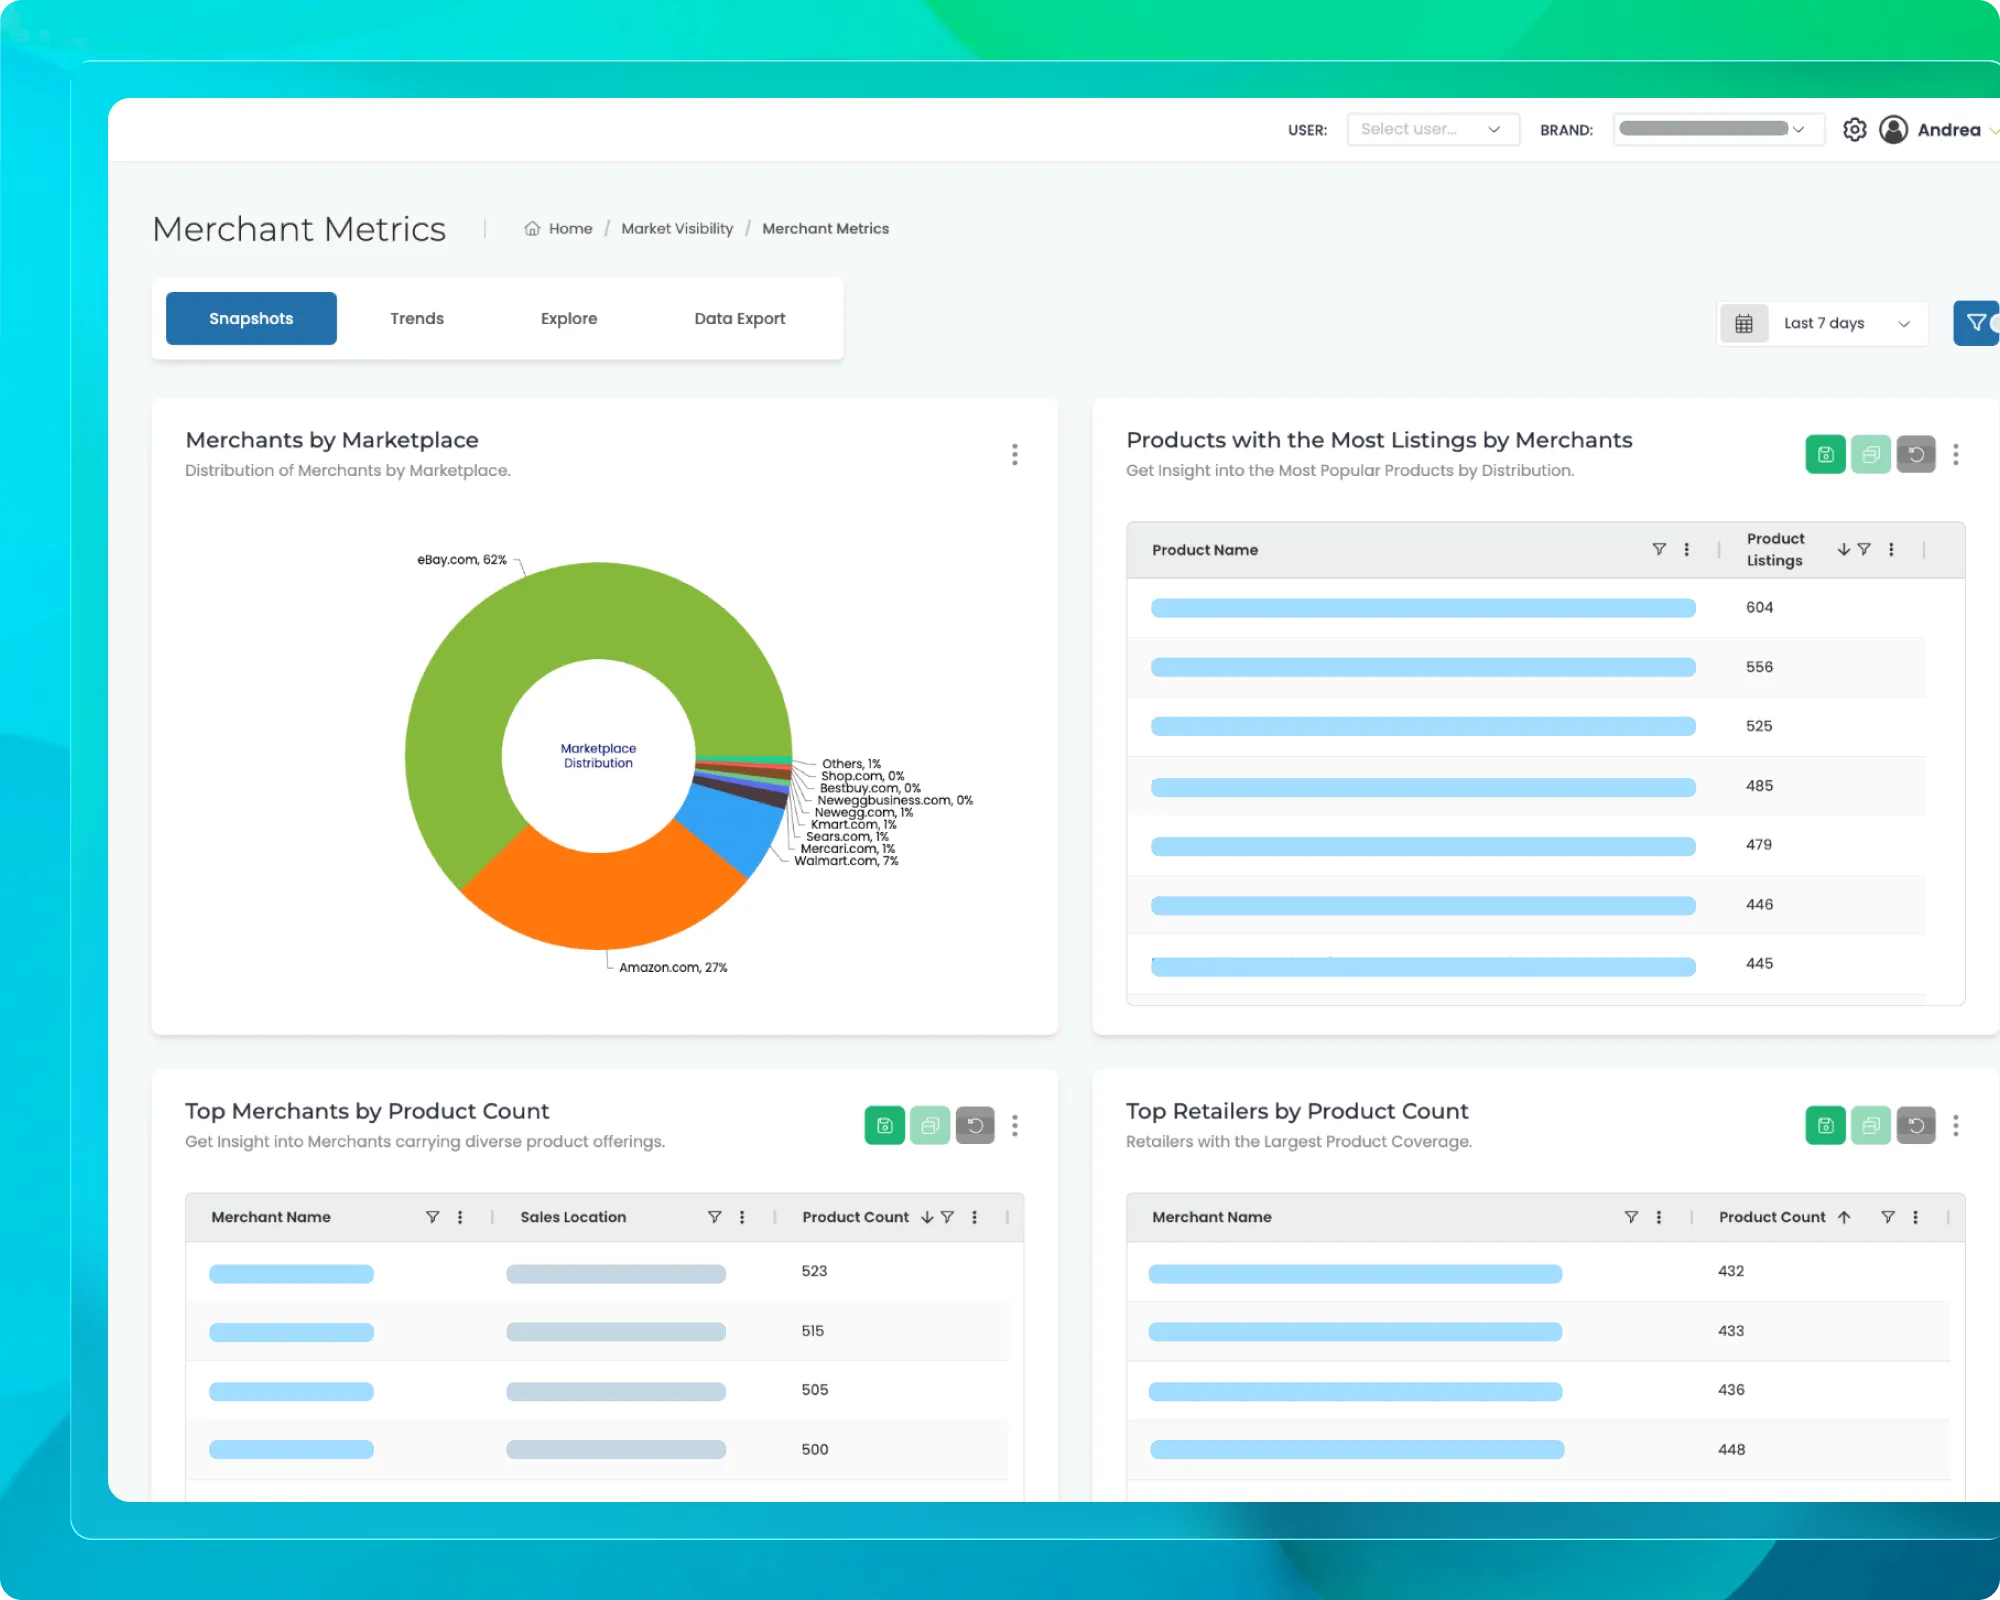The height and width of the screenshot is (1600, 2000).
Task: Navigate to Home via the breadcrumb
Action: [x=570, y=228]
